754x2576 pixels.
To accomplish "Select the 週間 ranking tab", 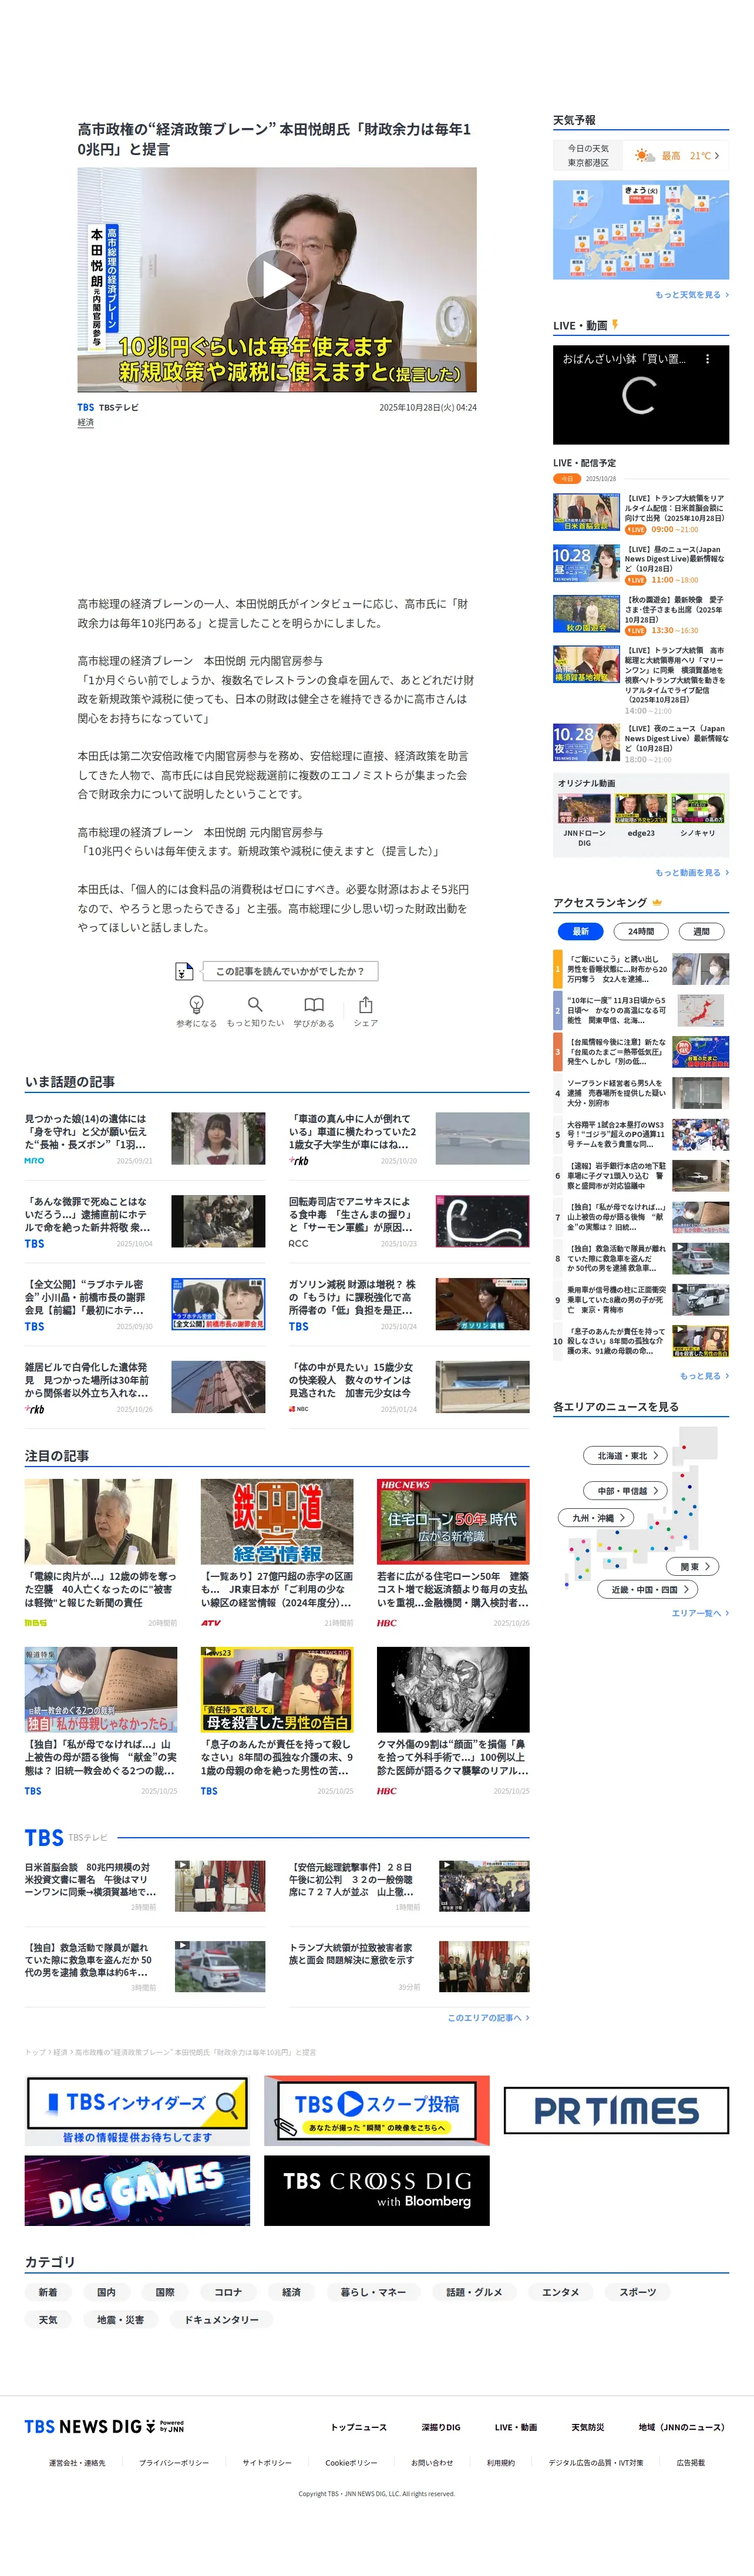I will (701, 931).
